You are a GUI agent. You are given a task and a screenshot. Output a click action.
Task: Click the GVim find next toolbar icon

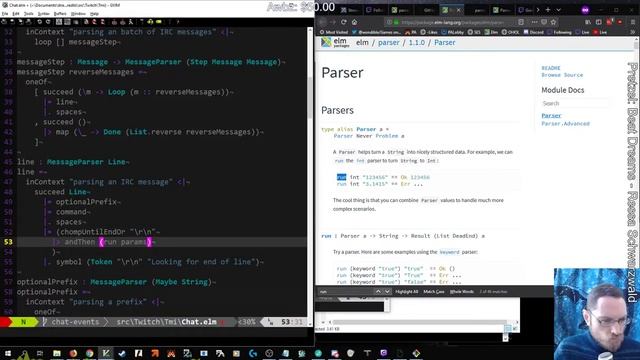click(x=95, y=22)
